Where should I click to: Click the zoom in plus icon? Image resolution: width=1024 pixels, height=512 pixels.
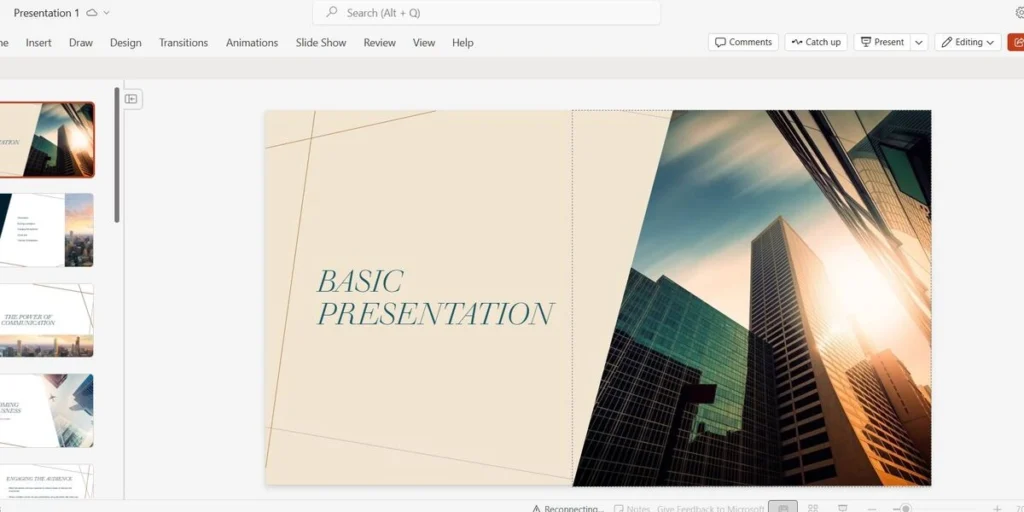(x=997, y=508)
